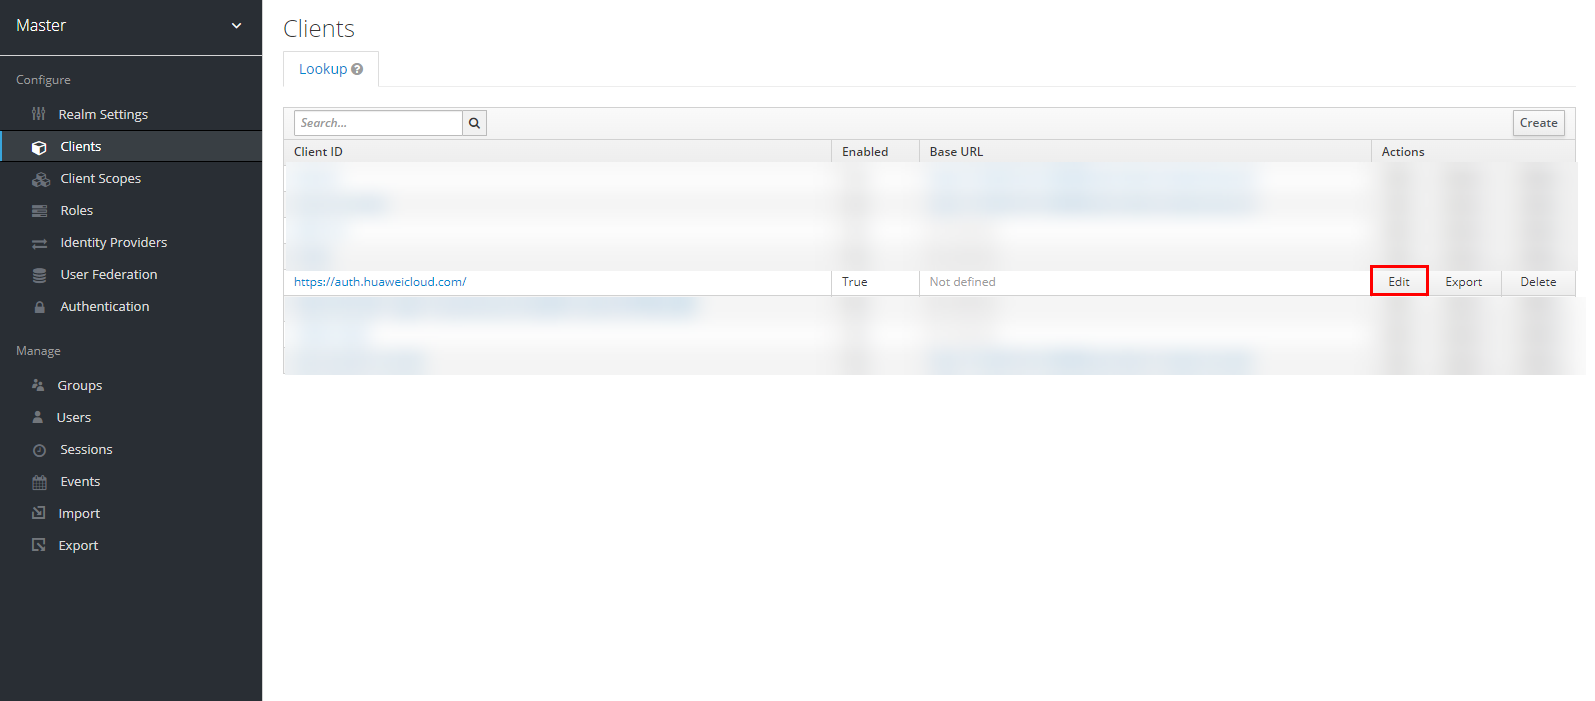Click the Roles list icon

point(40,211)
